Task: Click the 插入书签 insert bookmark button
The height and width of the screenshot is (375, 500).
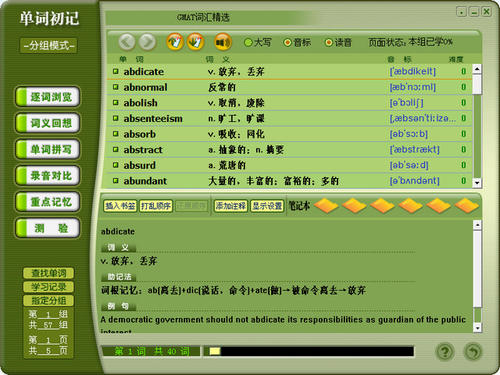Action: click(120, 206)
